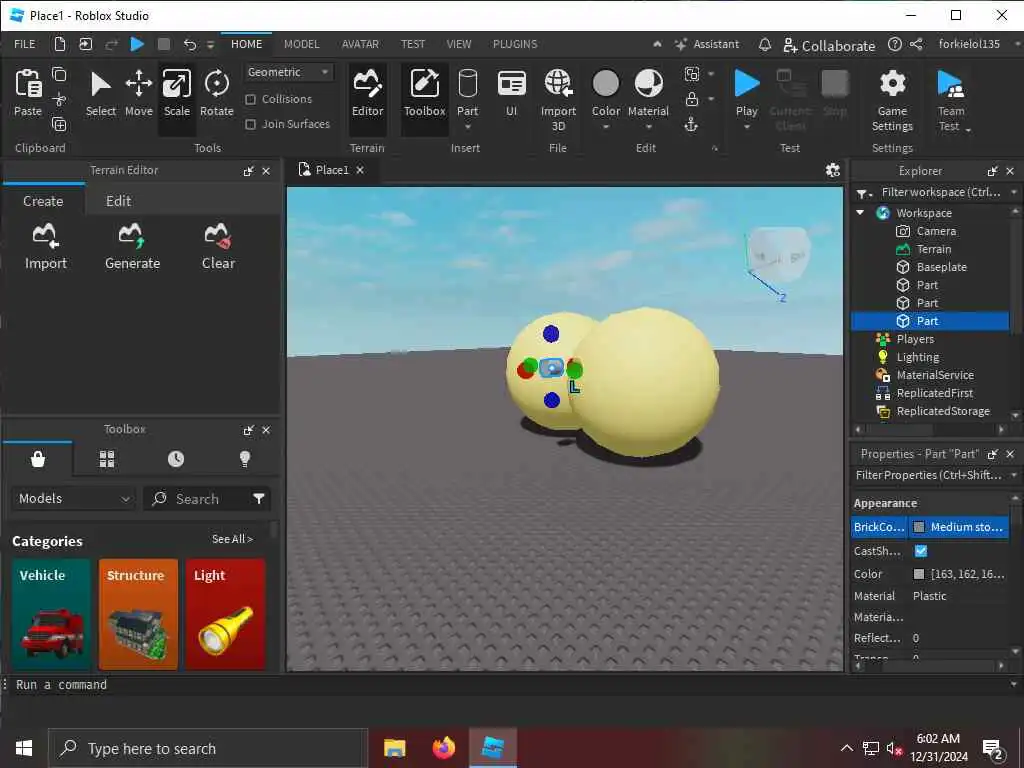Open Toolbox Marketplace bag tab

click(38, 459)
